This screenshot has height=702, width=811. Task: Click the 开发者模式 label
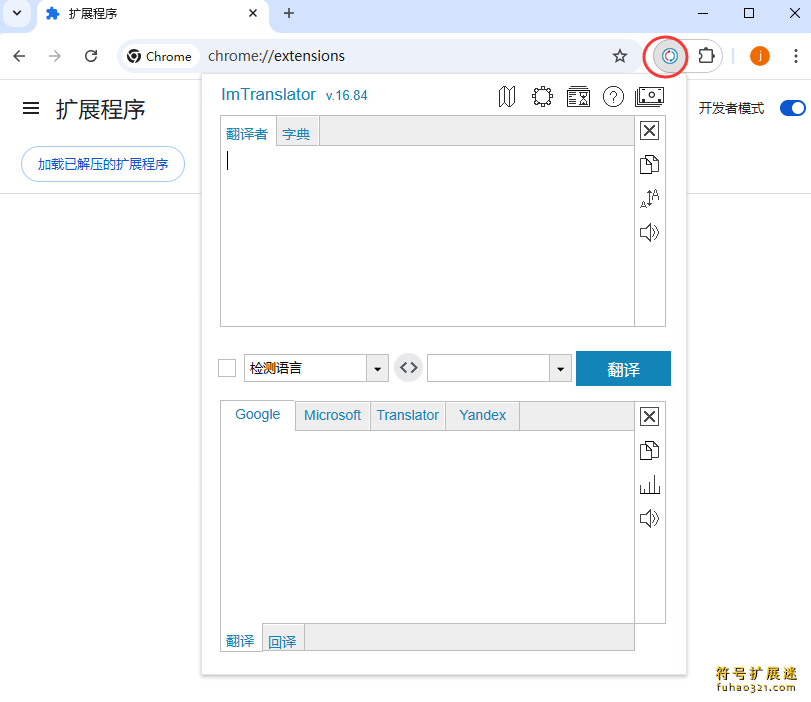click(x=731, y=108)
